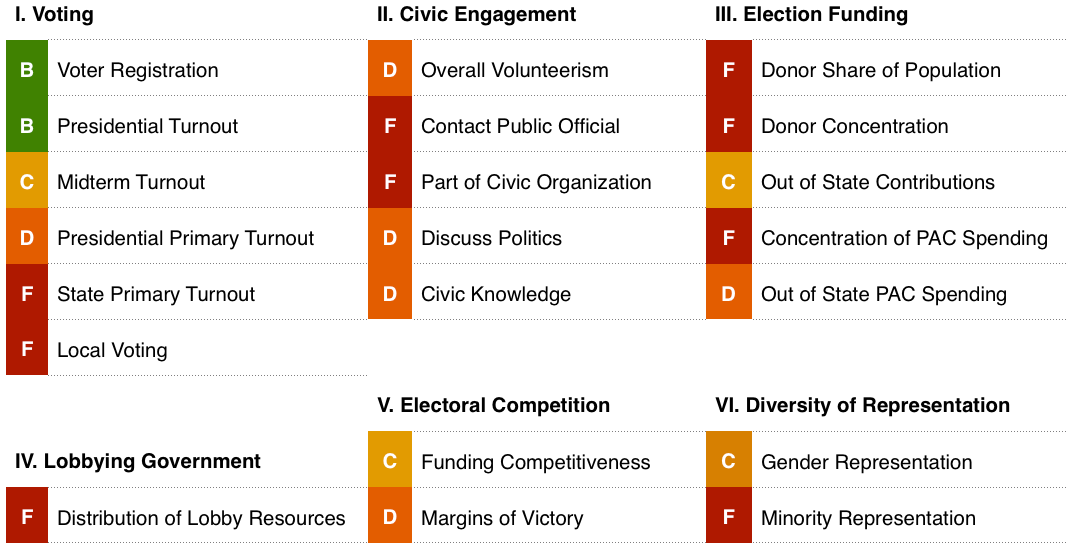Viewport: 1075px width, 550px height.
Task: Open the Civic Knowledge indicator
Action: click(496, 294)
